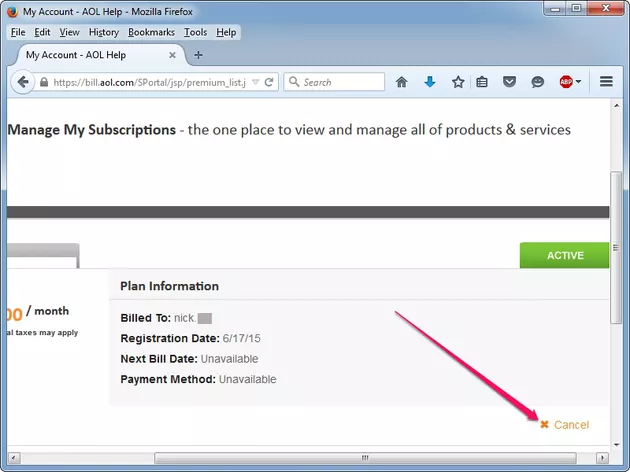Click the padlock site security icon
This screenshot has width=630, height=472.
click(44, 82)
